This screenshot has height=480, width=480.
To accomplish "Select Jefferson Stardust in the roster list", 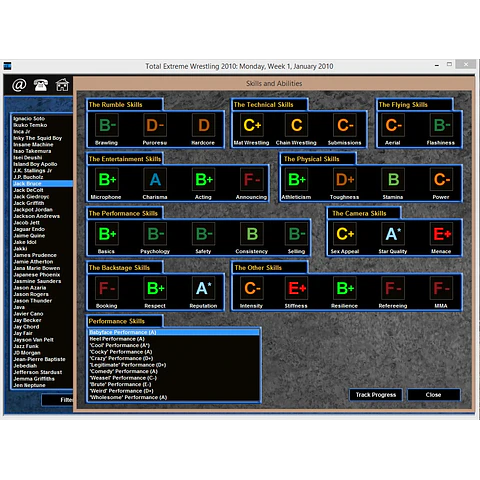I will [42, 372].
